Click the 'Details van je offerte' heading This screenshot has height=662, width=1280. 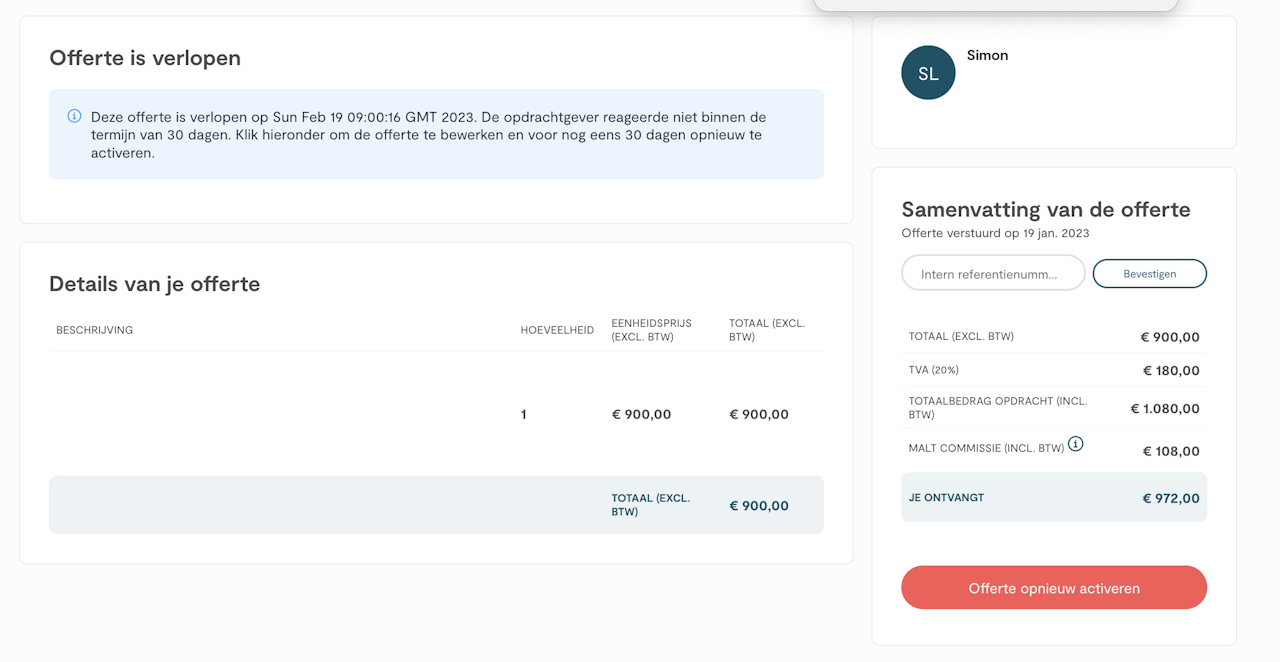154,284
